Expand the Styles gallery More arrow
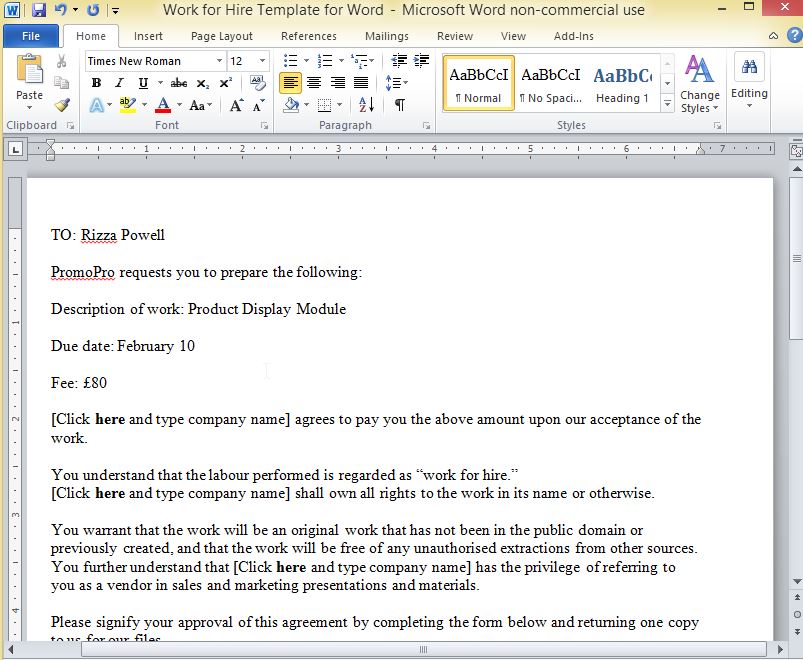803x660 pixels. tap(667, 102)
